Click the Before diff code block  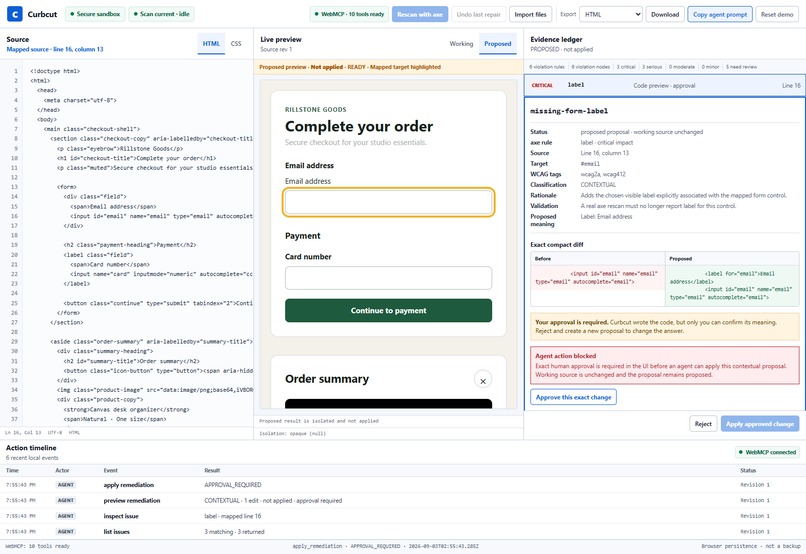tap(597, 278)
